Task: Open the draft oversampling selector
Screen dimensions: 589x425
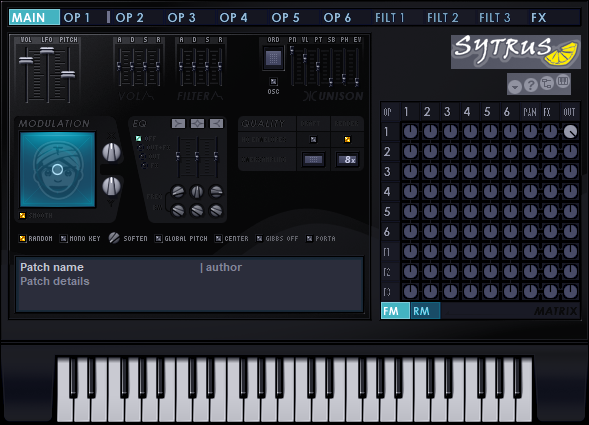Action: (x=313, y=159)
